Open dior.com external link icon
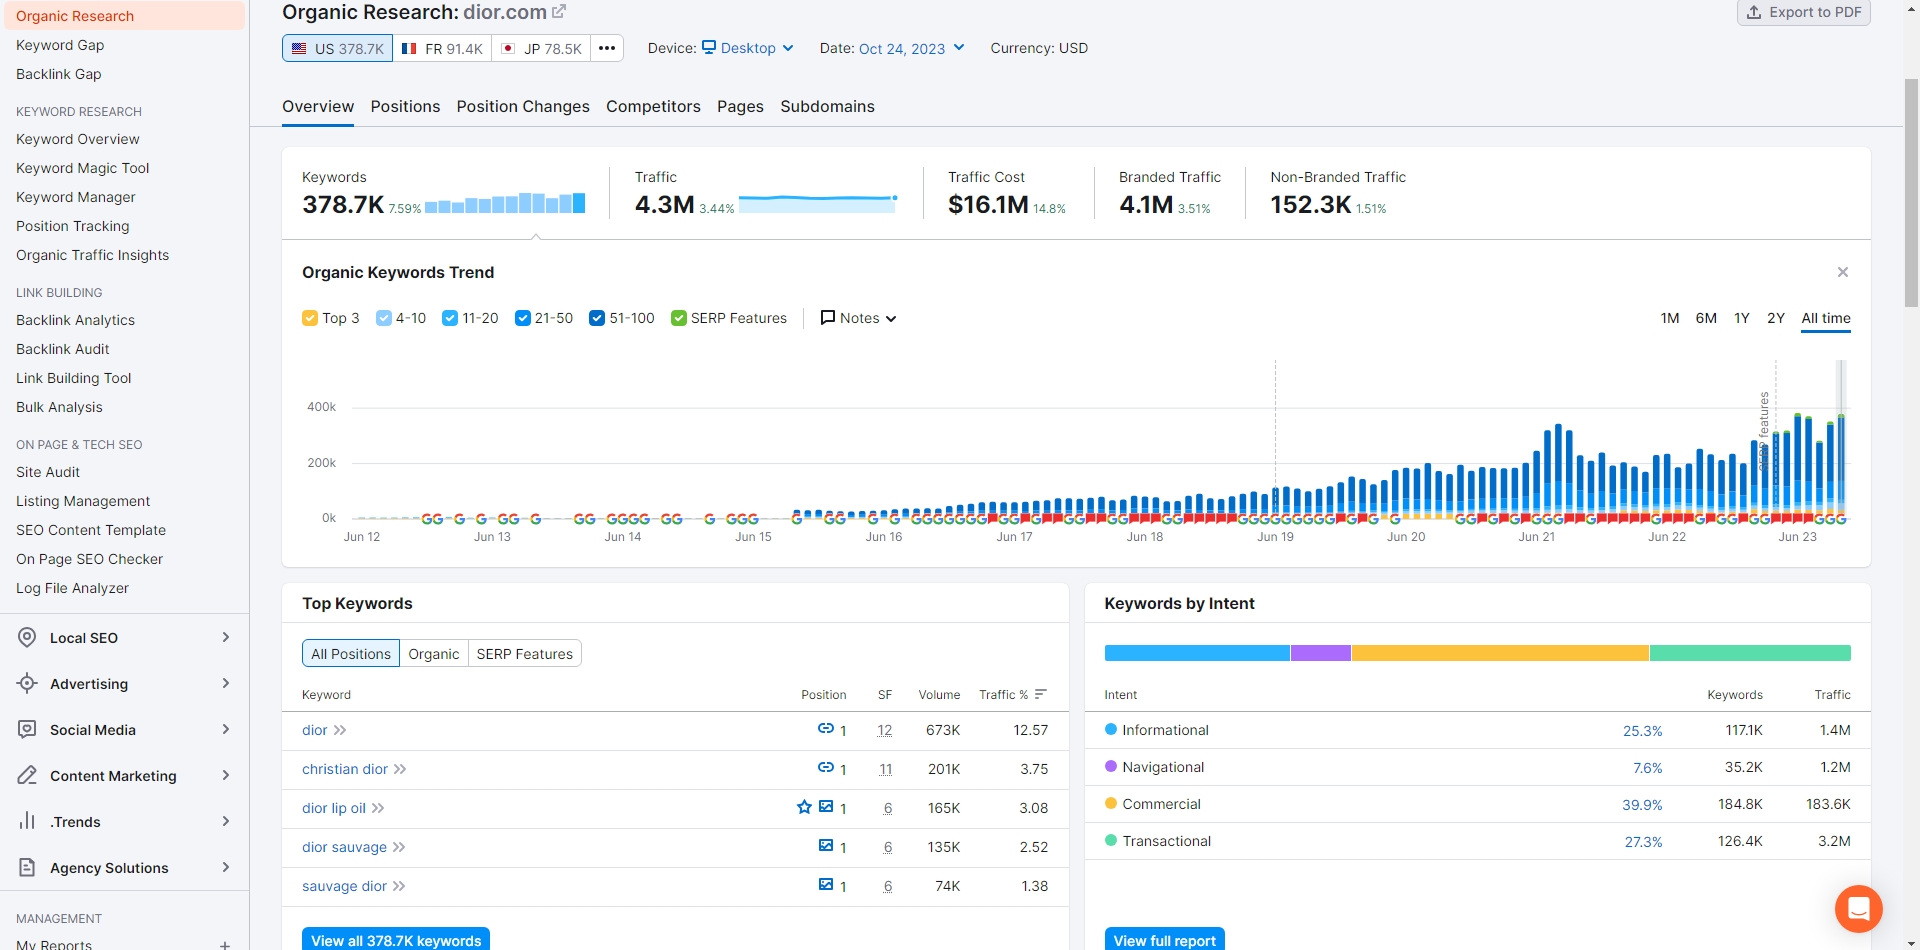 pos(559,12)
